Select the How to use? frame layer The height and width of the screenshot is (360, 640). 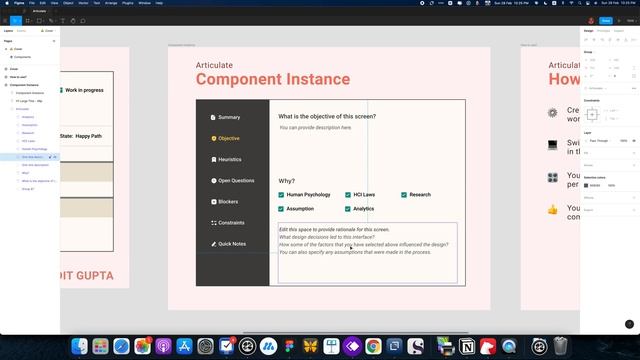click(18, 77)
